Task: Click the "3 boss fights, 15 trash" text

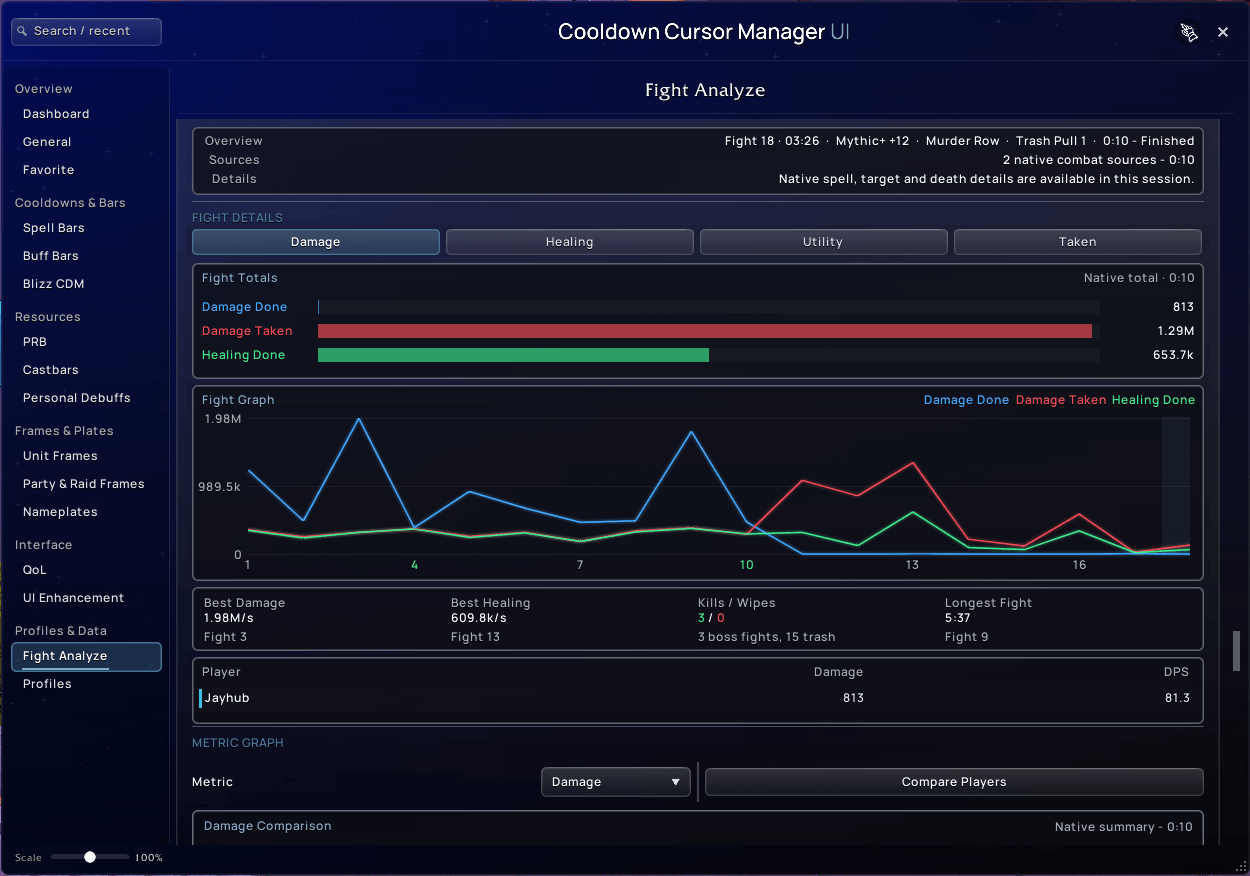Action: click(767, 637)
